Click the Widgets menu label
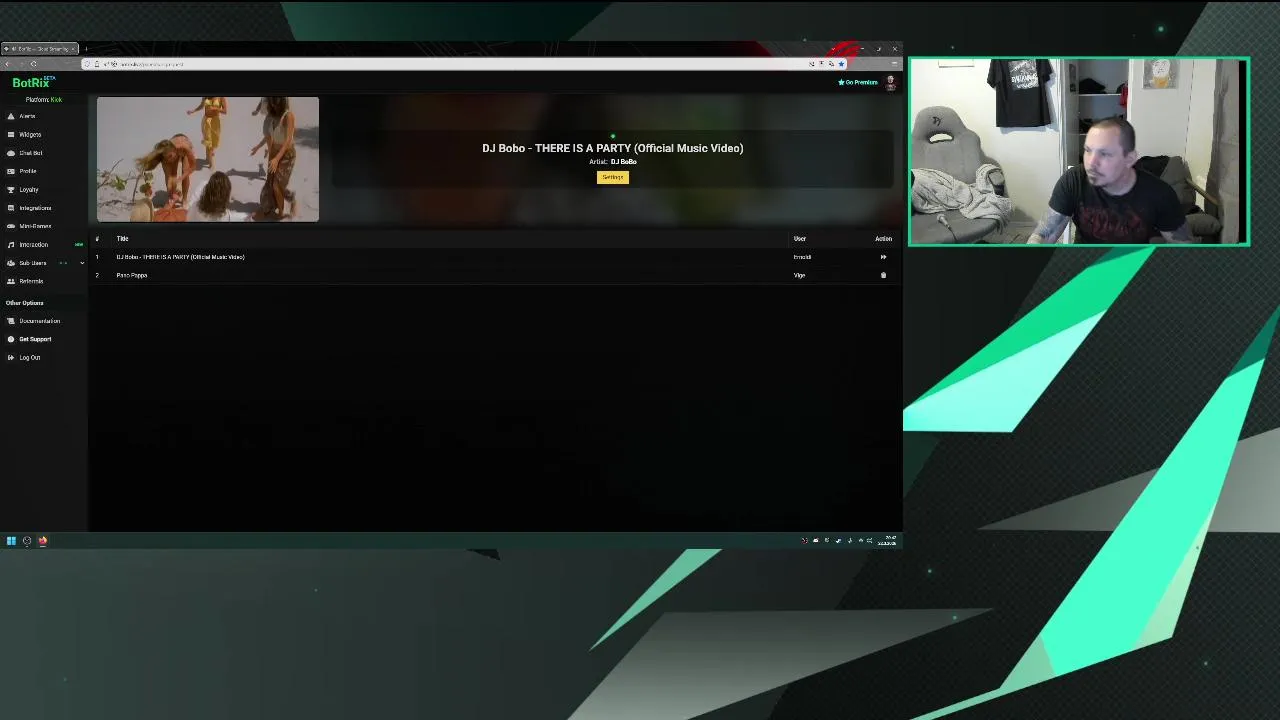The height and width of the screenshot is (720, 1280). [30, 134]
